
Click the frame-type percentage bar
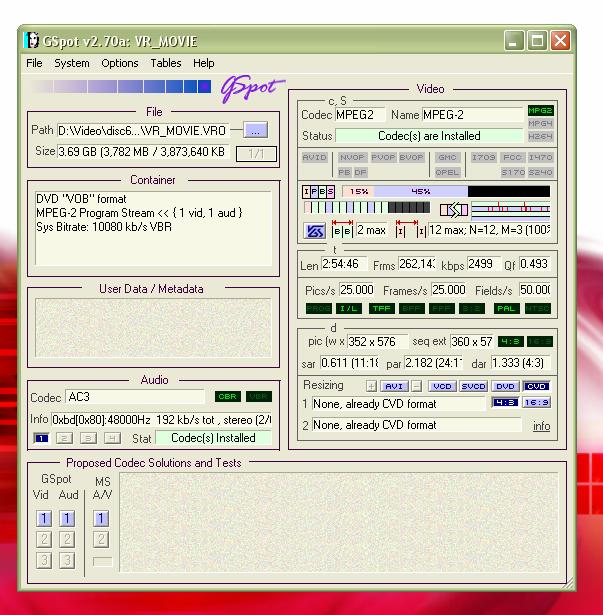coord(446,191)
